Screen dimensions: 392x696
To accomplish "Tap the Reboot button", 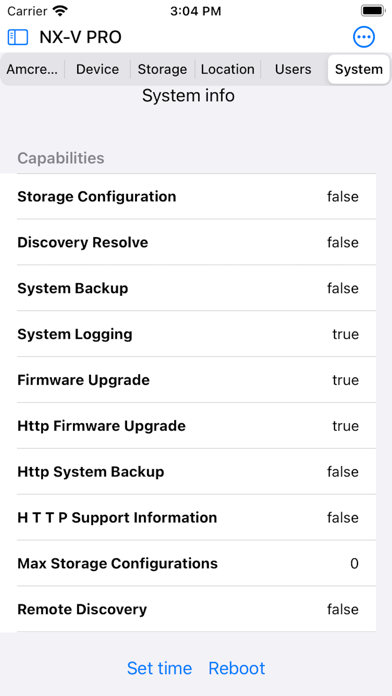I will [237, 668].
